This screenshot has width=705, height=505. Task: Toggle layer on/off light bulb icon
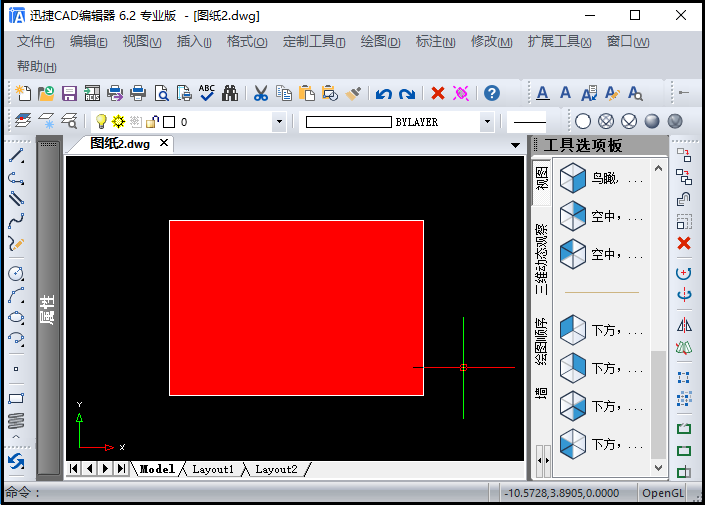pos(102,121)
